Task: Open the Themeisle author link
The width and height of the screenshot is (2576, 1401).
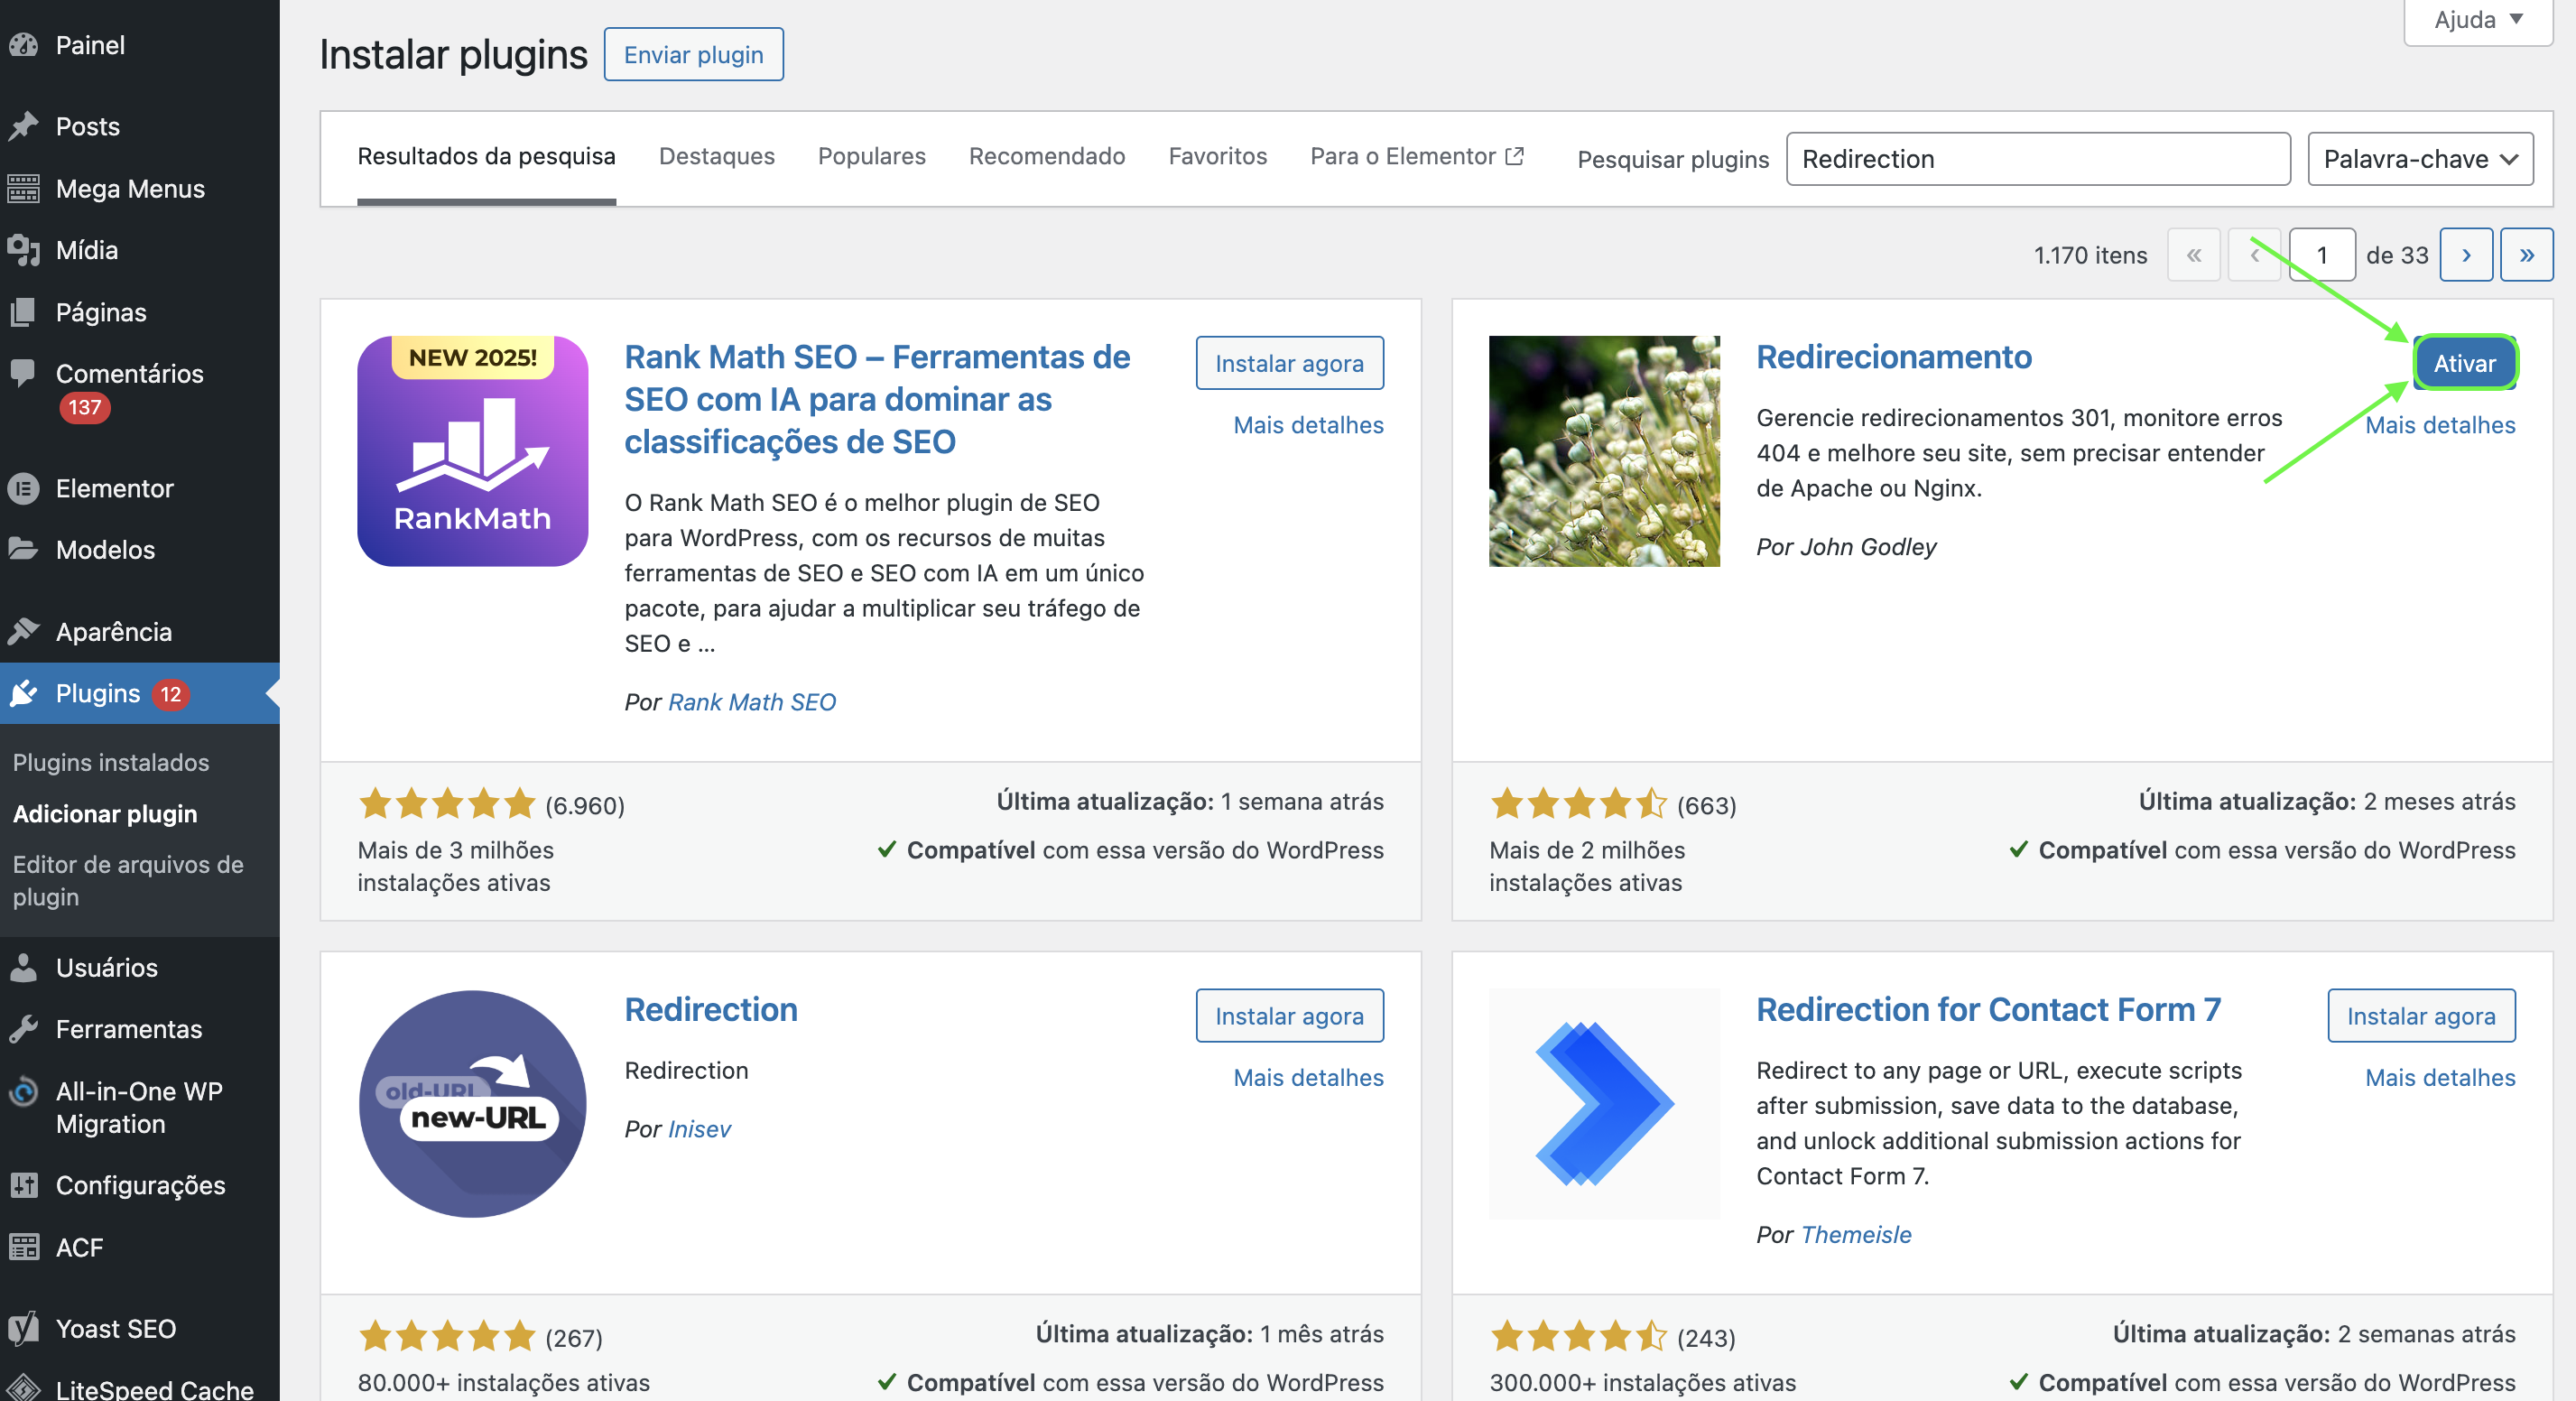Action: (1856, 1235)
